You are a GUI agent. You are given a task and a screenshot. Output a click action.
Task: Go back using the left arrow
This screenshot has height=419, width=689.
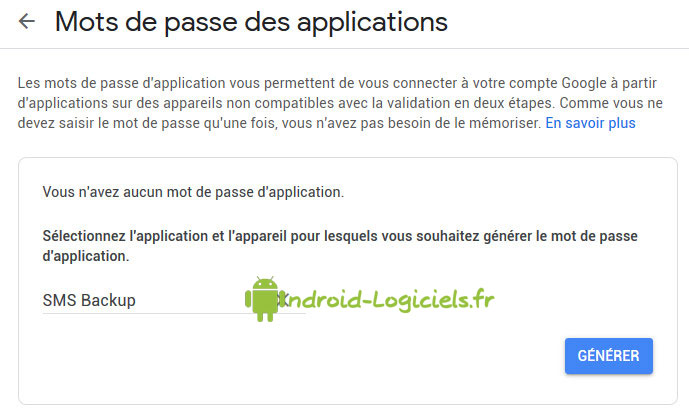[x=27, y=22]
